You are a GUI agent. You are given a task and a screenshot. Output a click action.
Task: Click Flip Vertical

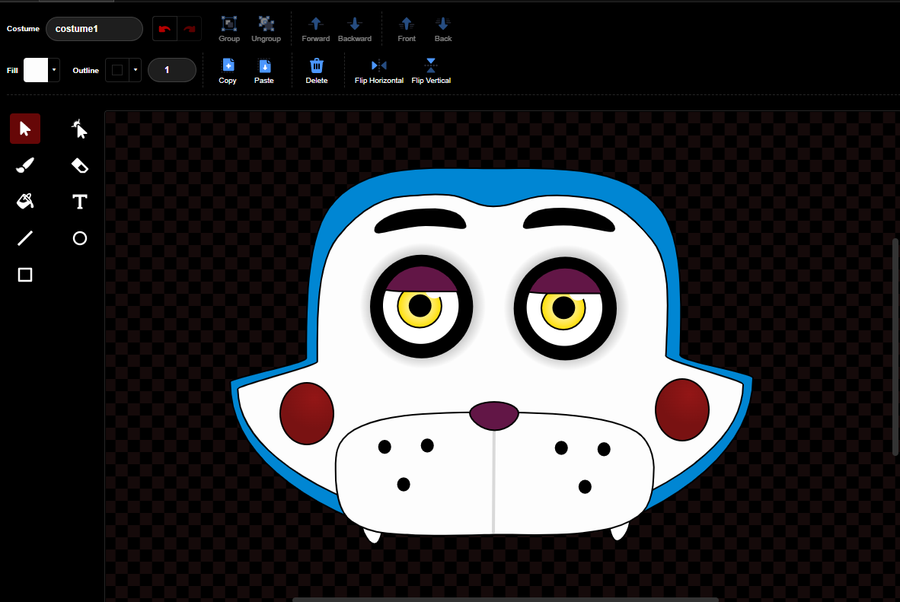pyautogui.click(x=431, y=71)
